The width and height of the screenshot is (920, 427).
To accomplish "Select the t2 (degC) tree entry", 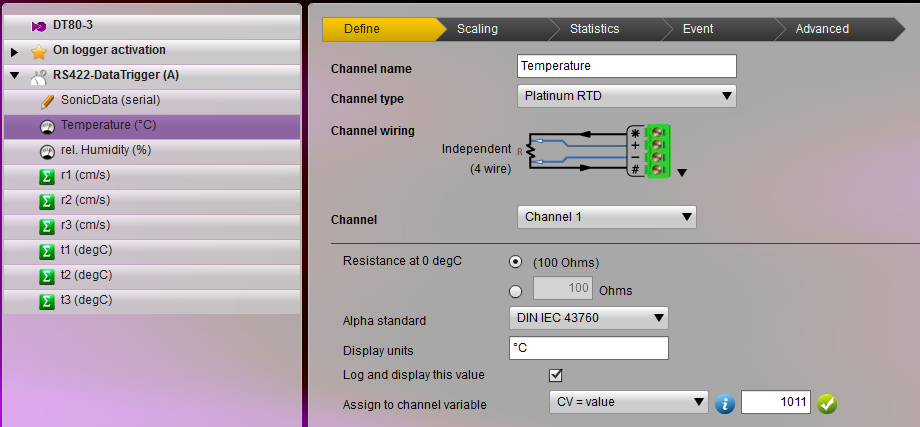I will click(x=86, y=276).
